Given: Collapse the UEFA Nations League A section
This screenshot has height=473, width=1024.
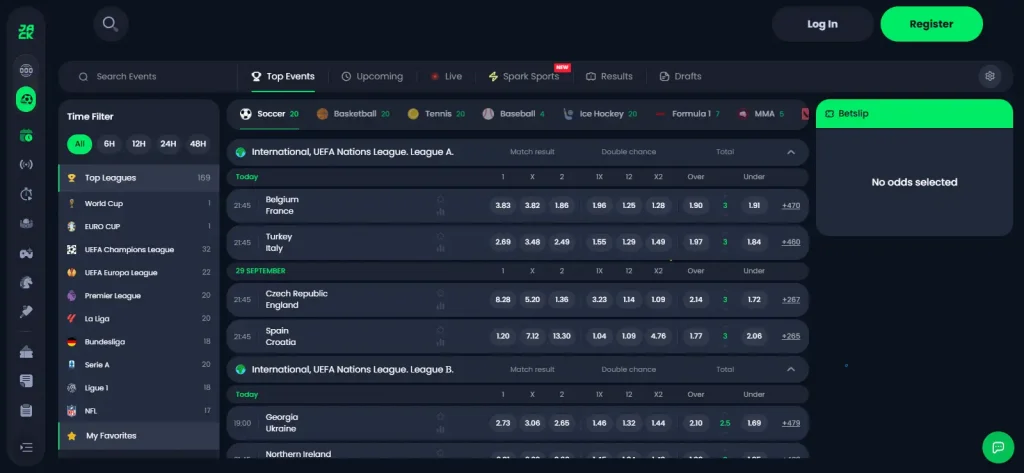Looking at the screenshot, I should tap(791, 152).
